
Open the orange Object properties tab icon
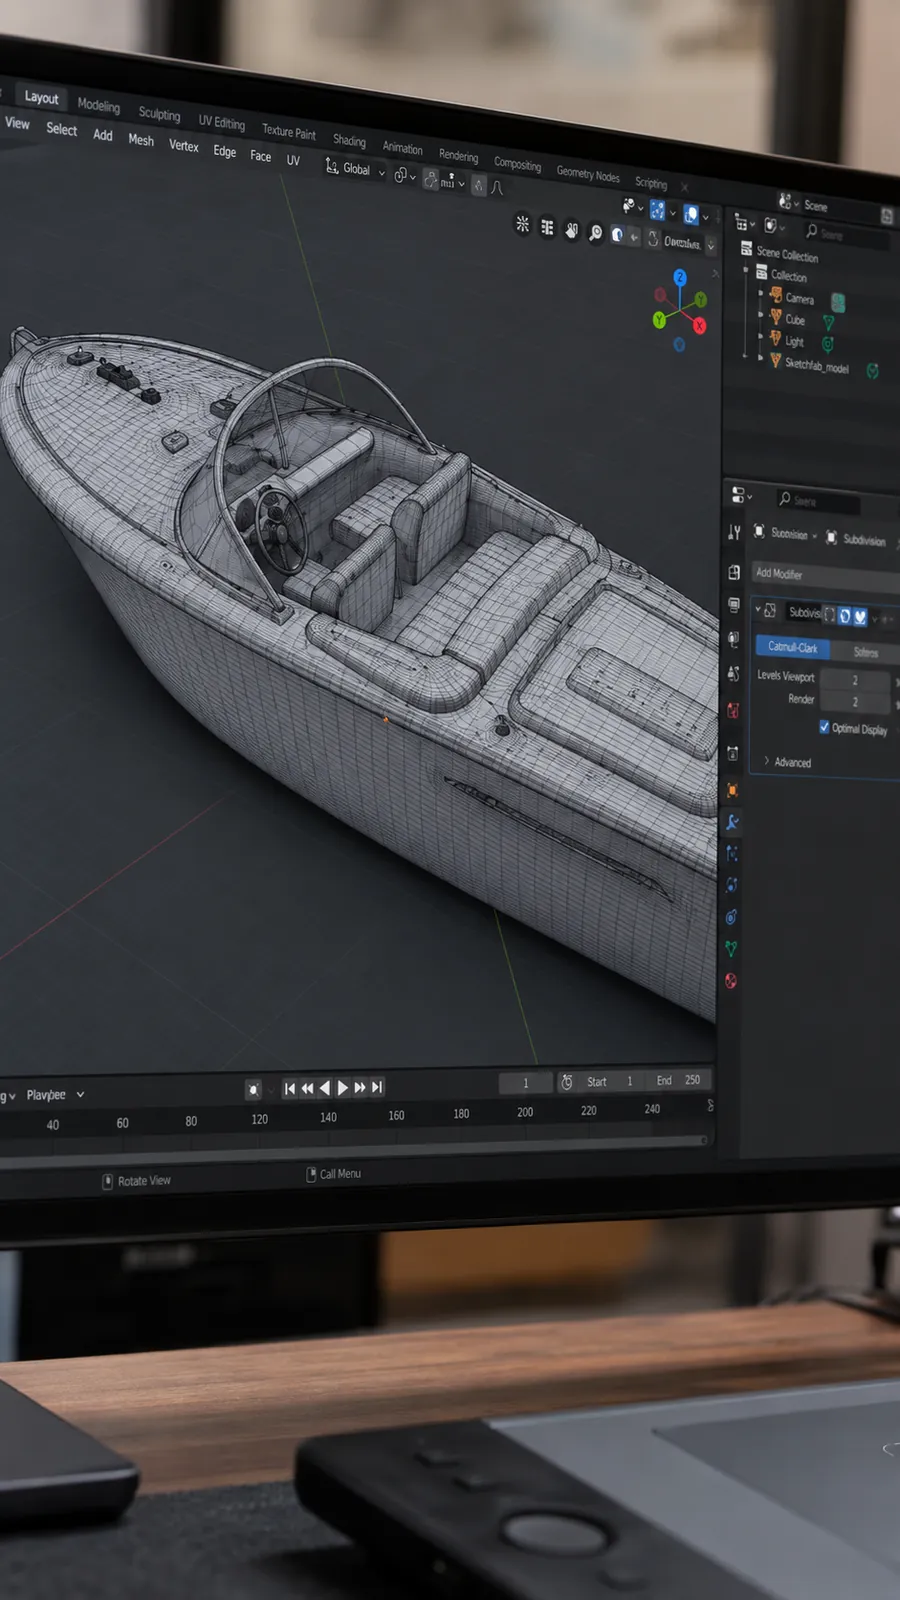732,790
